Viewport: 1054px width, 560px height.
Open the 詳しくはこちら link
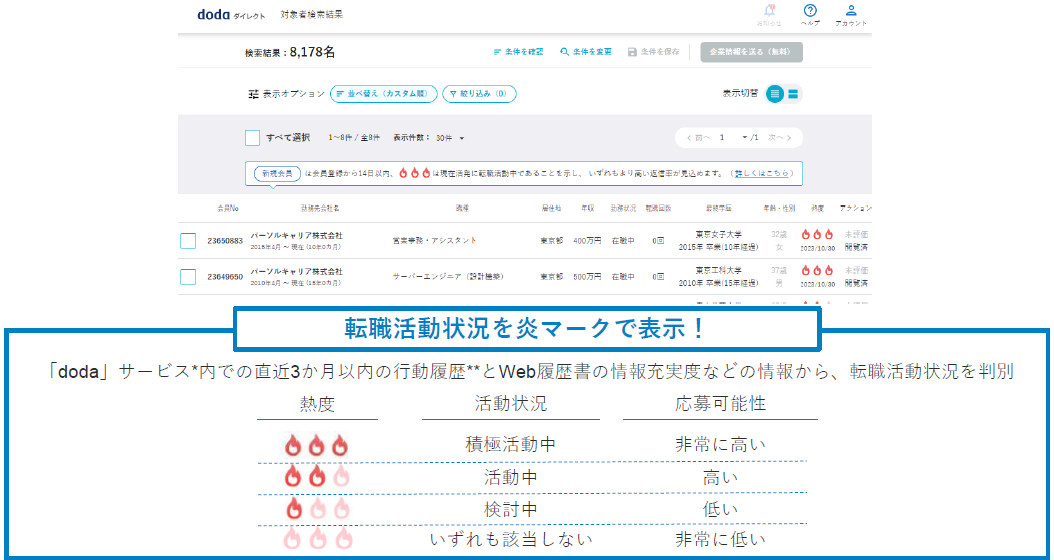[x=762, y=173]
